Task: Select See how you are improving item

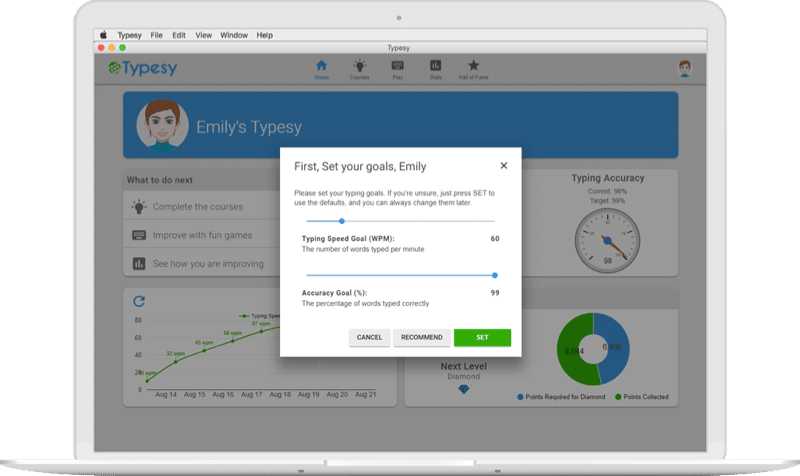Action: click(202, 263)
